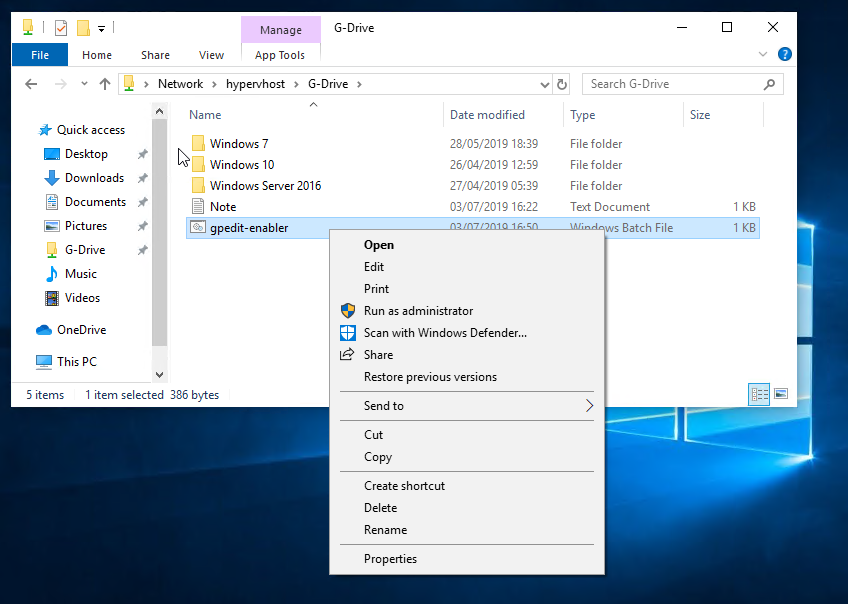Sort by the Name column header
The height and width of the screenshot is (604, 848).
(x=205, y=115)
